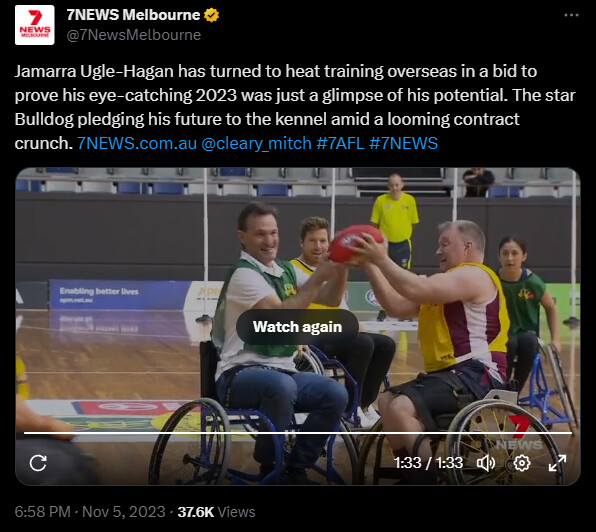Open the #7NEWS hashtag

pos(403,143)
